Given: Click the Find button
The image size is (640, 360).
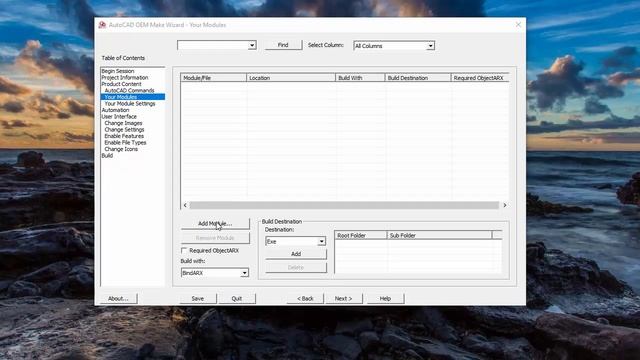Looking at the screenshot, I should point(283,45).
